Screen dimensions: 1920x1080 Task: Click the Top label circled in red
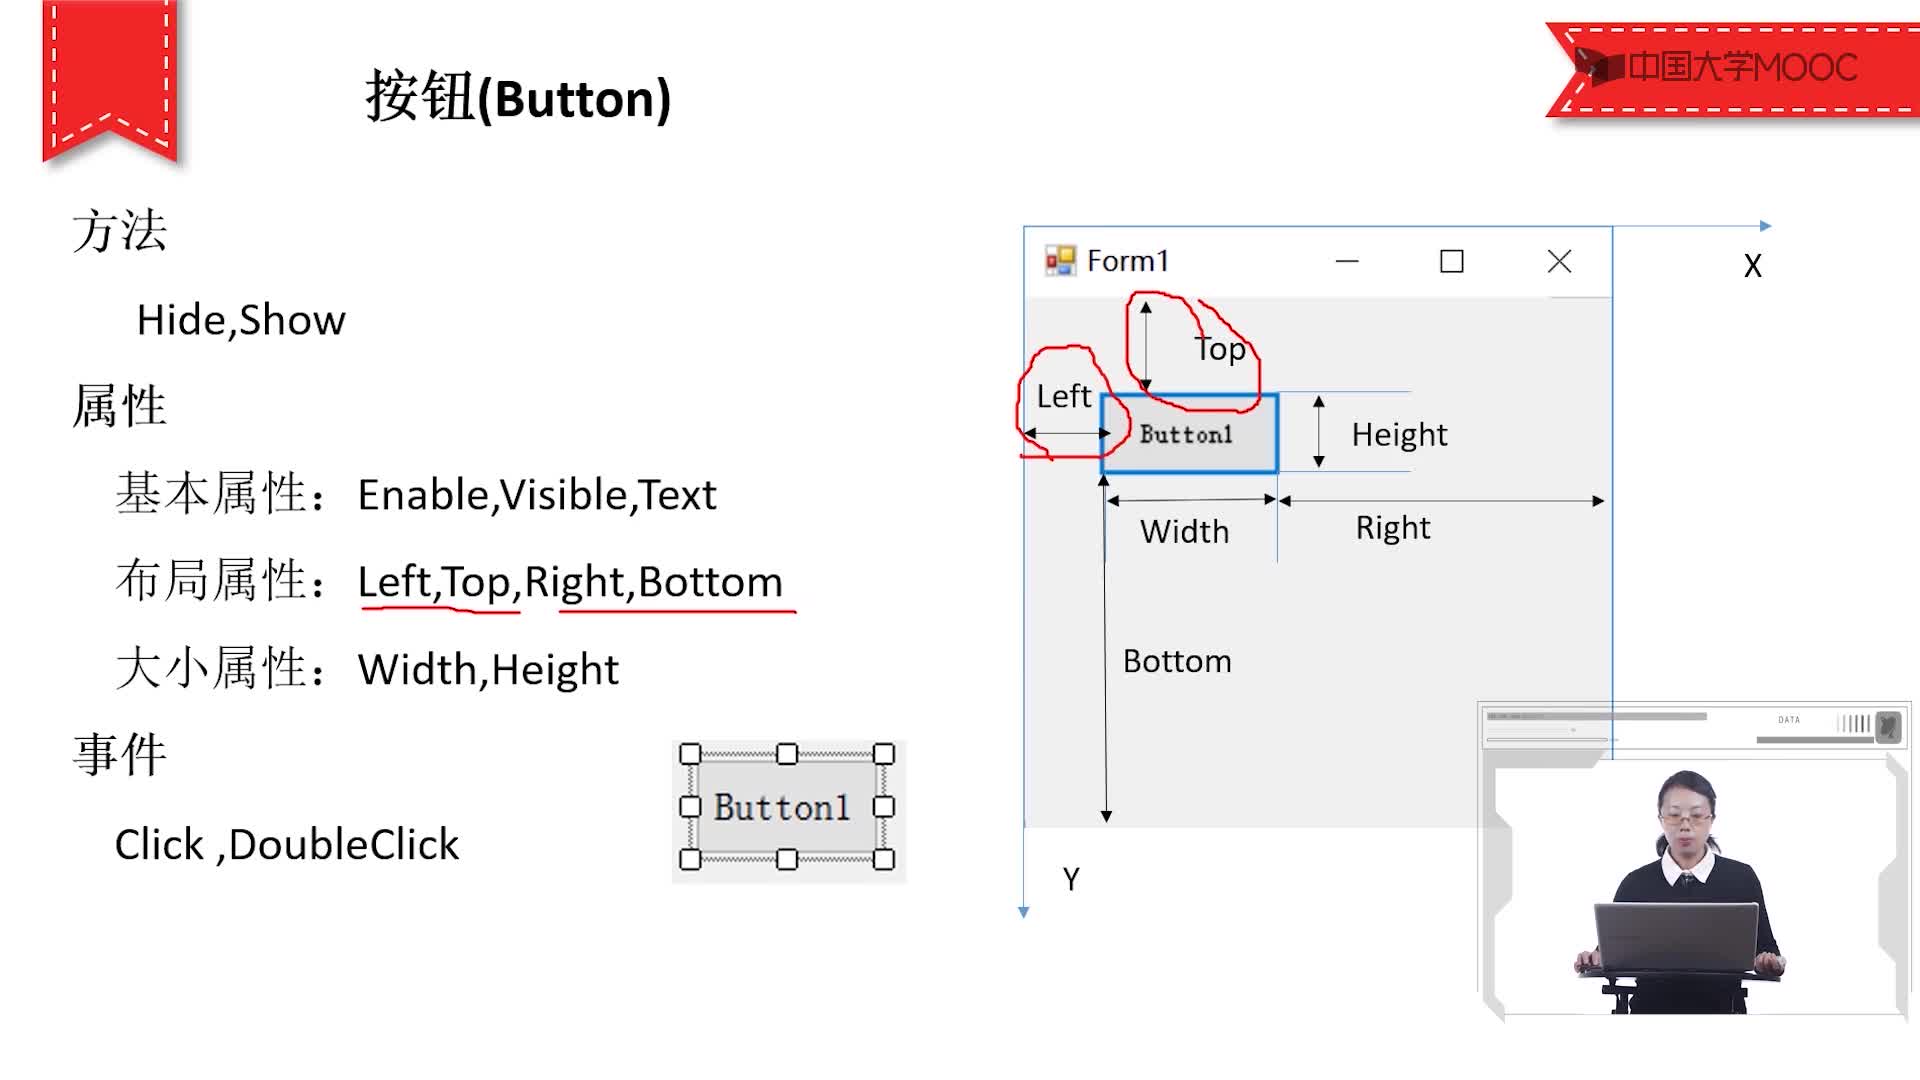pyautogui.click(x=1220, y=349)
